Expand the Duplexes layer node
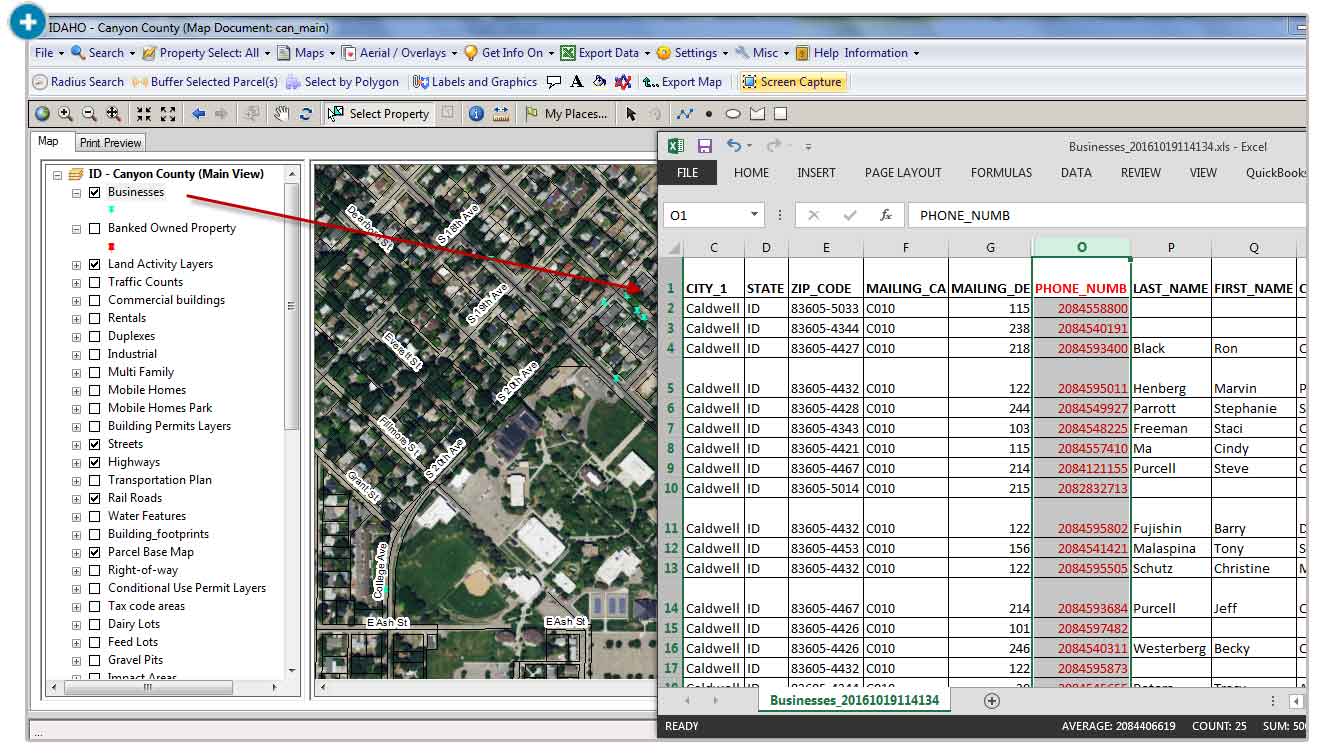The height and width of the screenshot is (755, 1334). [x=76, y=336]
